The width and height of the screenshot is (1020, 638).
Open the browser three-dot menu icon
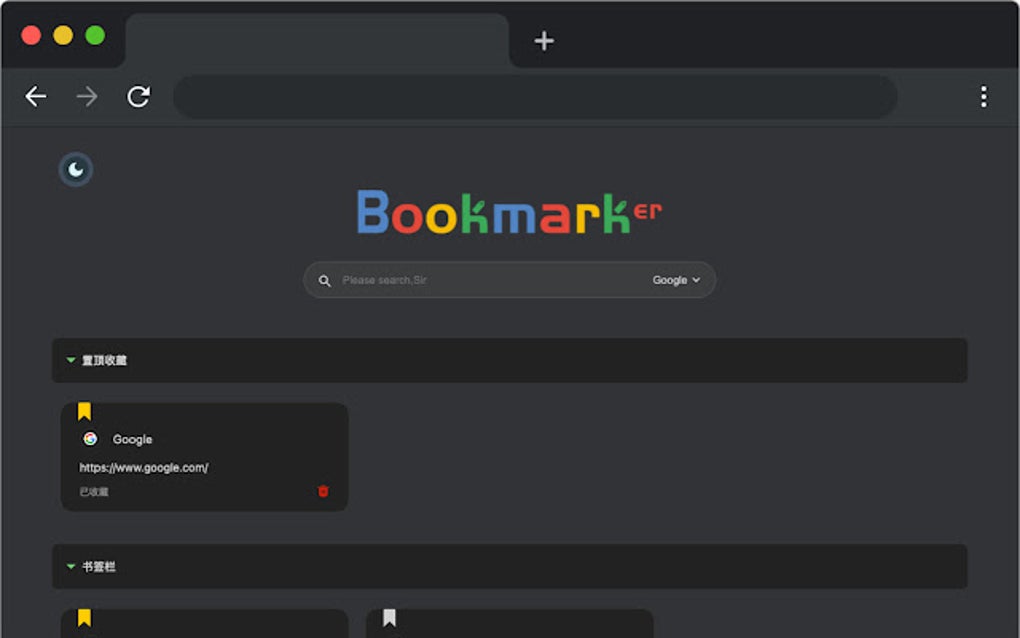pyautogui.click(x=984, y=96)
